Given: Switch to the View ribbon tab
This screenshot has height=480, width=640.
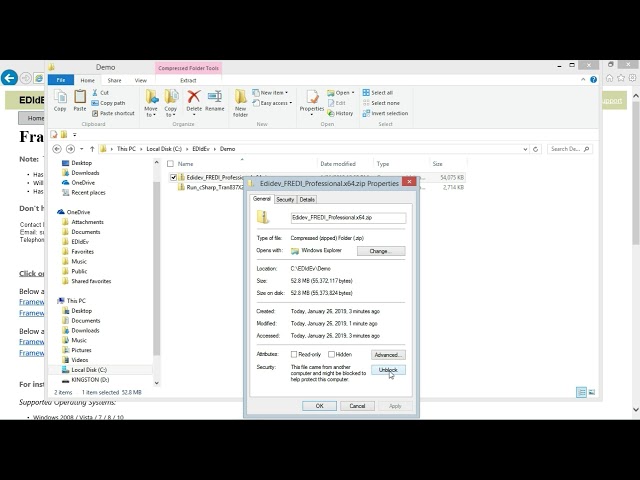Looking at the screenshot, I should coord(140,80).
